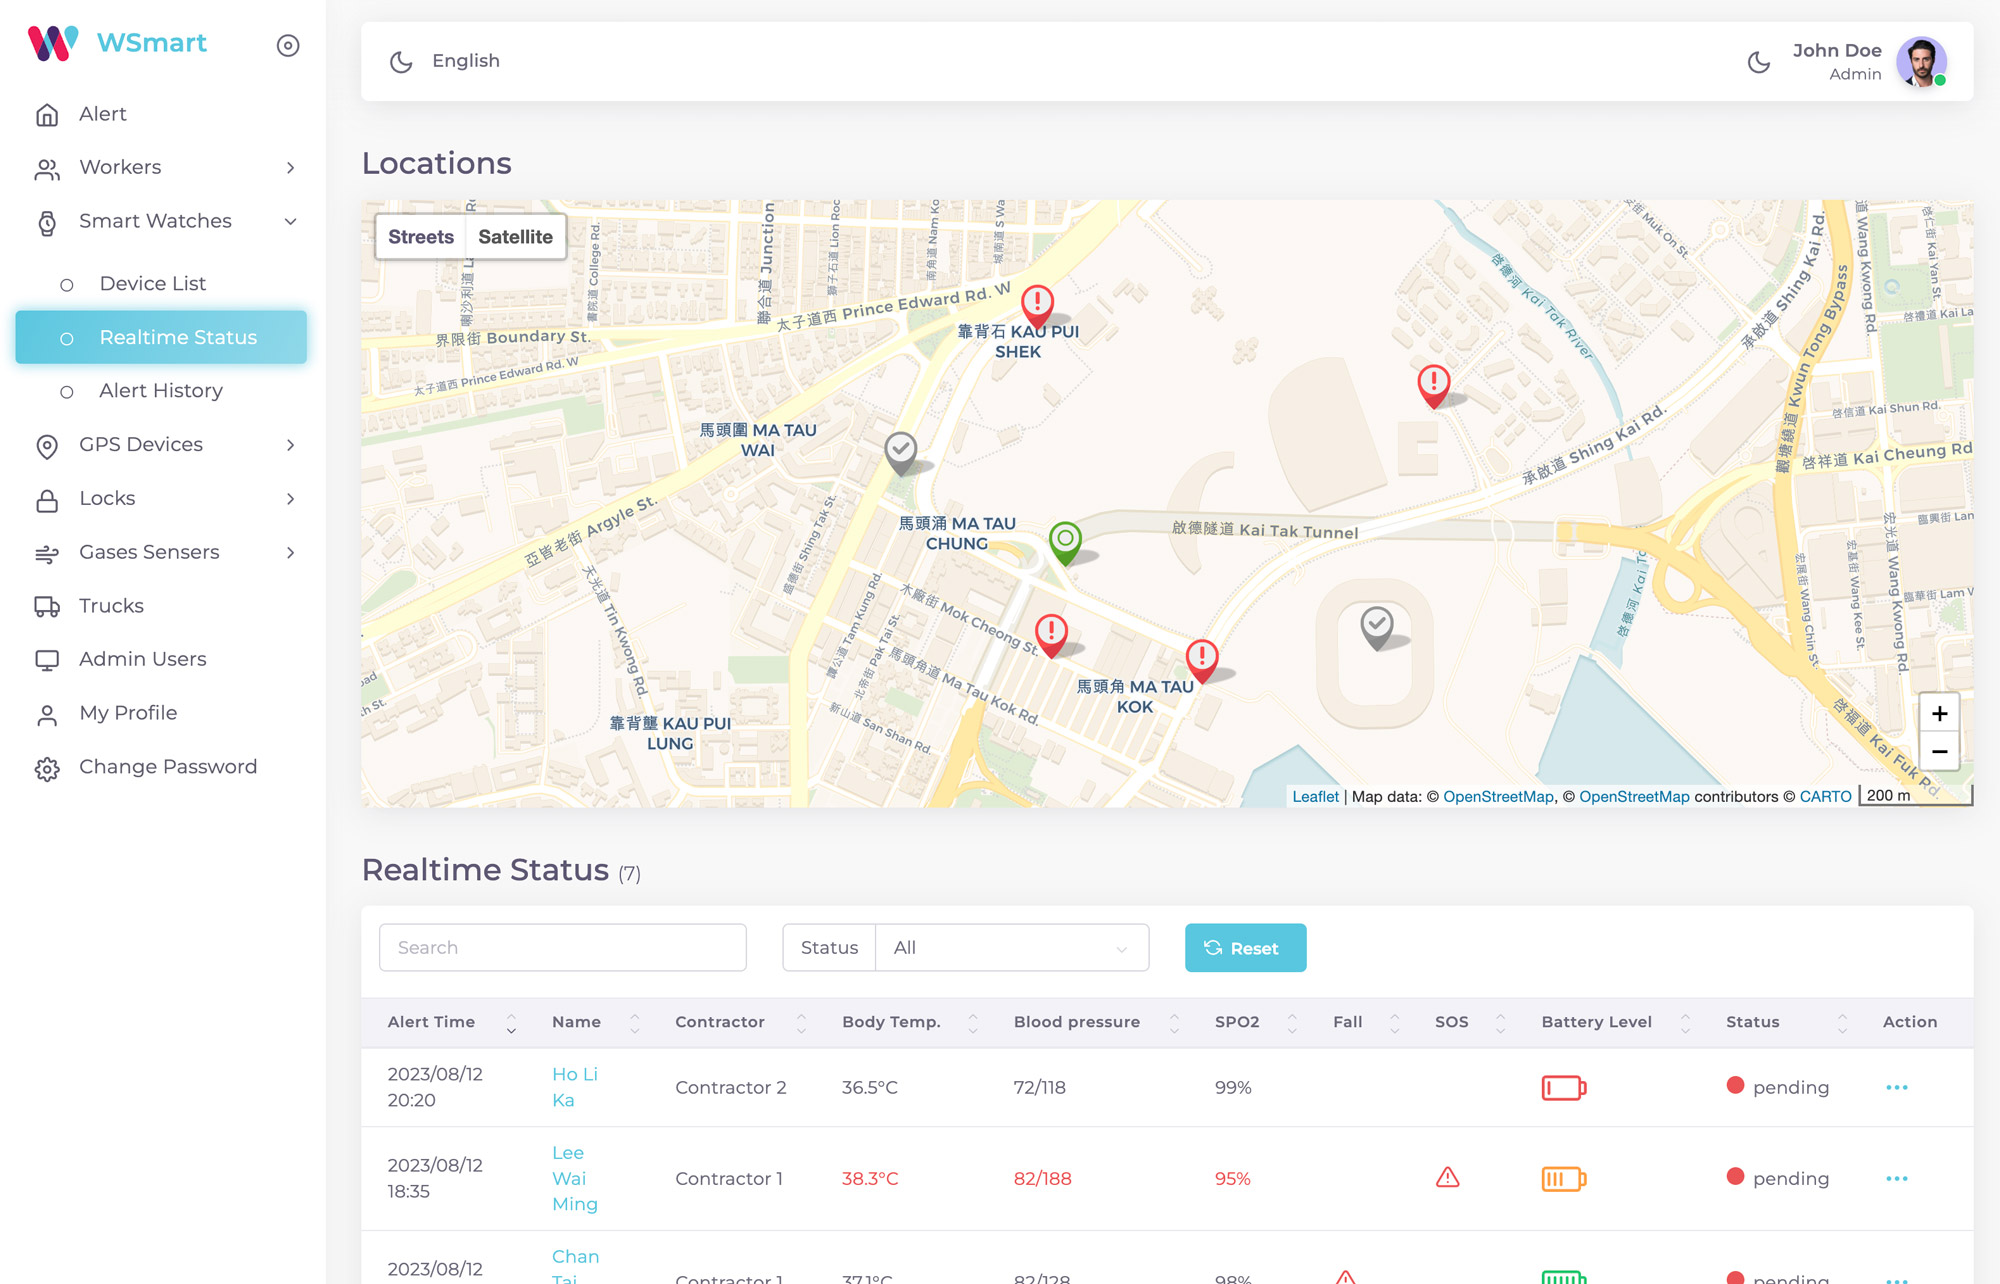Click the GPS Devices pin icon

tap(47, 446)
